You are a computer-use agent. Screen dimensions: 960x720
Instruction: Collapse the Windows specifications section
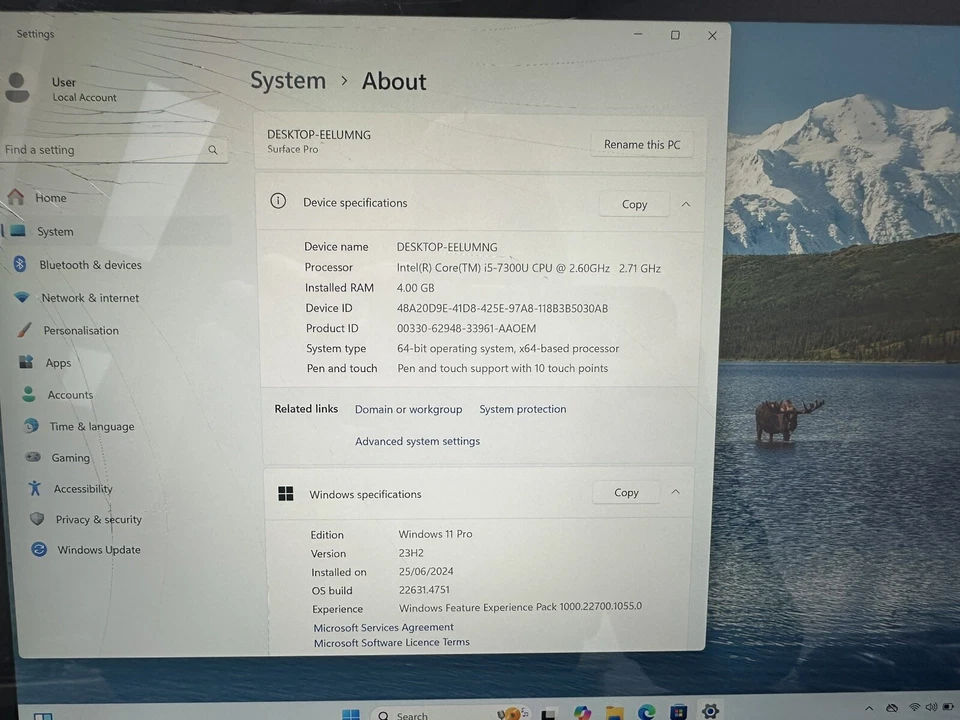pyautogui.click(x=675, y=492)
